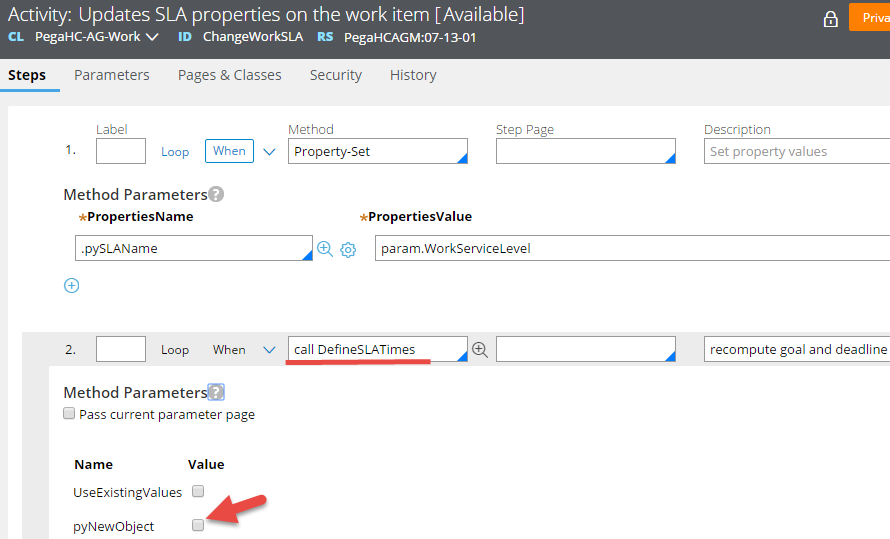Collapse step 1 with chevron
The image size is (890, 539).
[x=270, y=151]
